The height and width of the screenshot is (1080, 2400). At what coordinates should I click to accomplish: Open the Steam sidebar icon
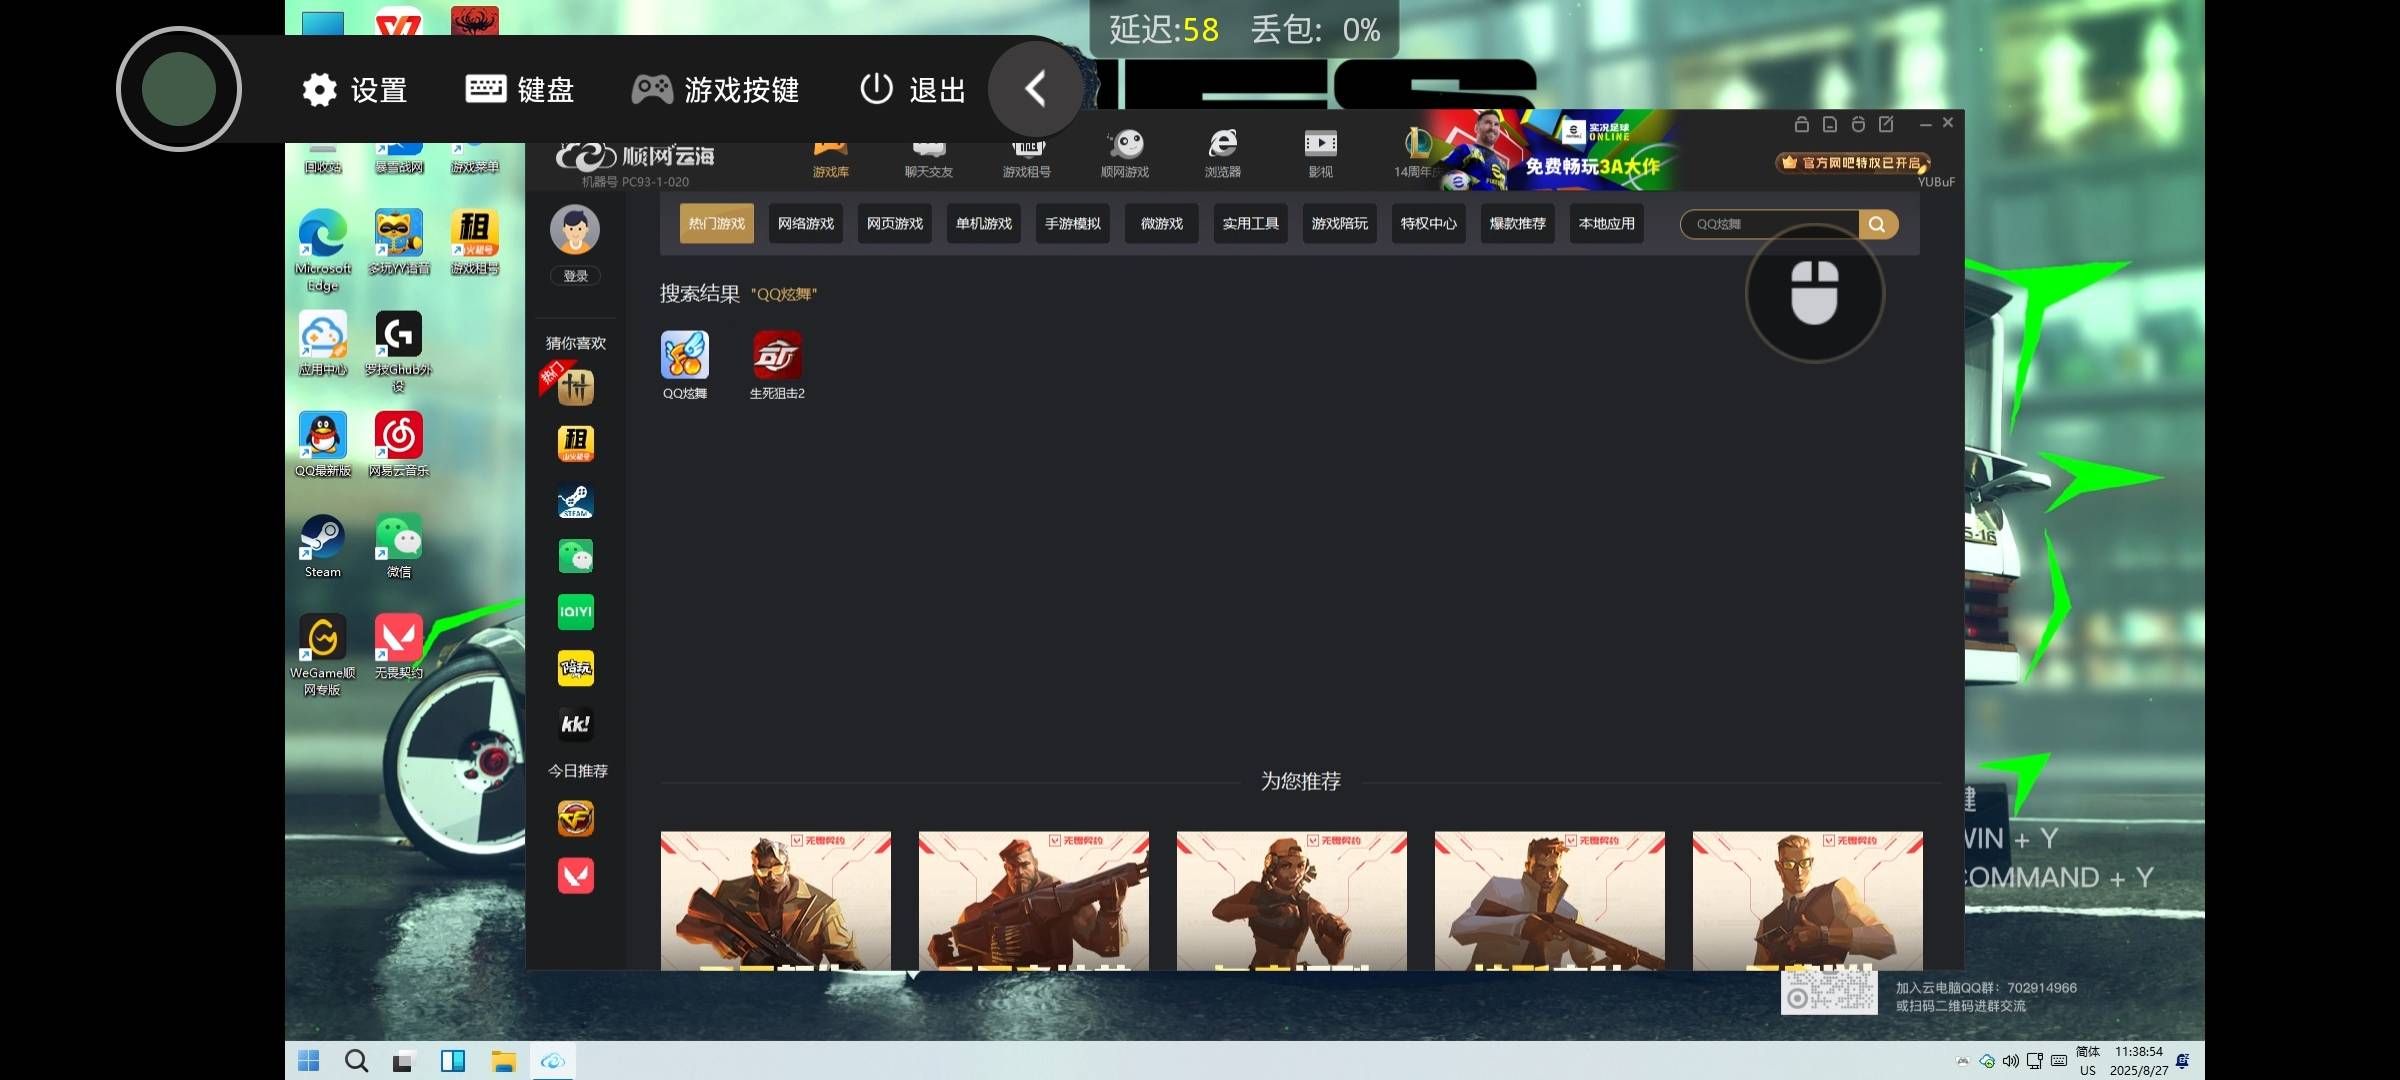[575, 500]
